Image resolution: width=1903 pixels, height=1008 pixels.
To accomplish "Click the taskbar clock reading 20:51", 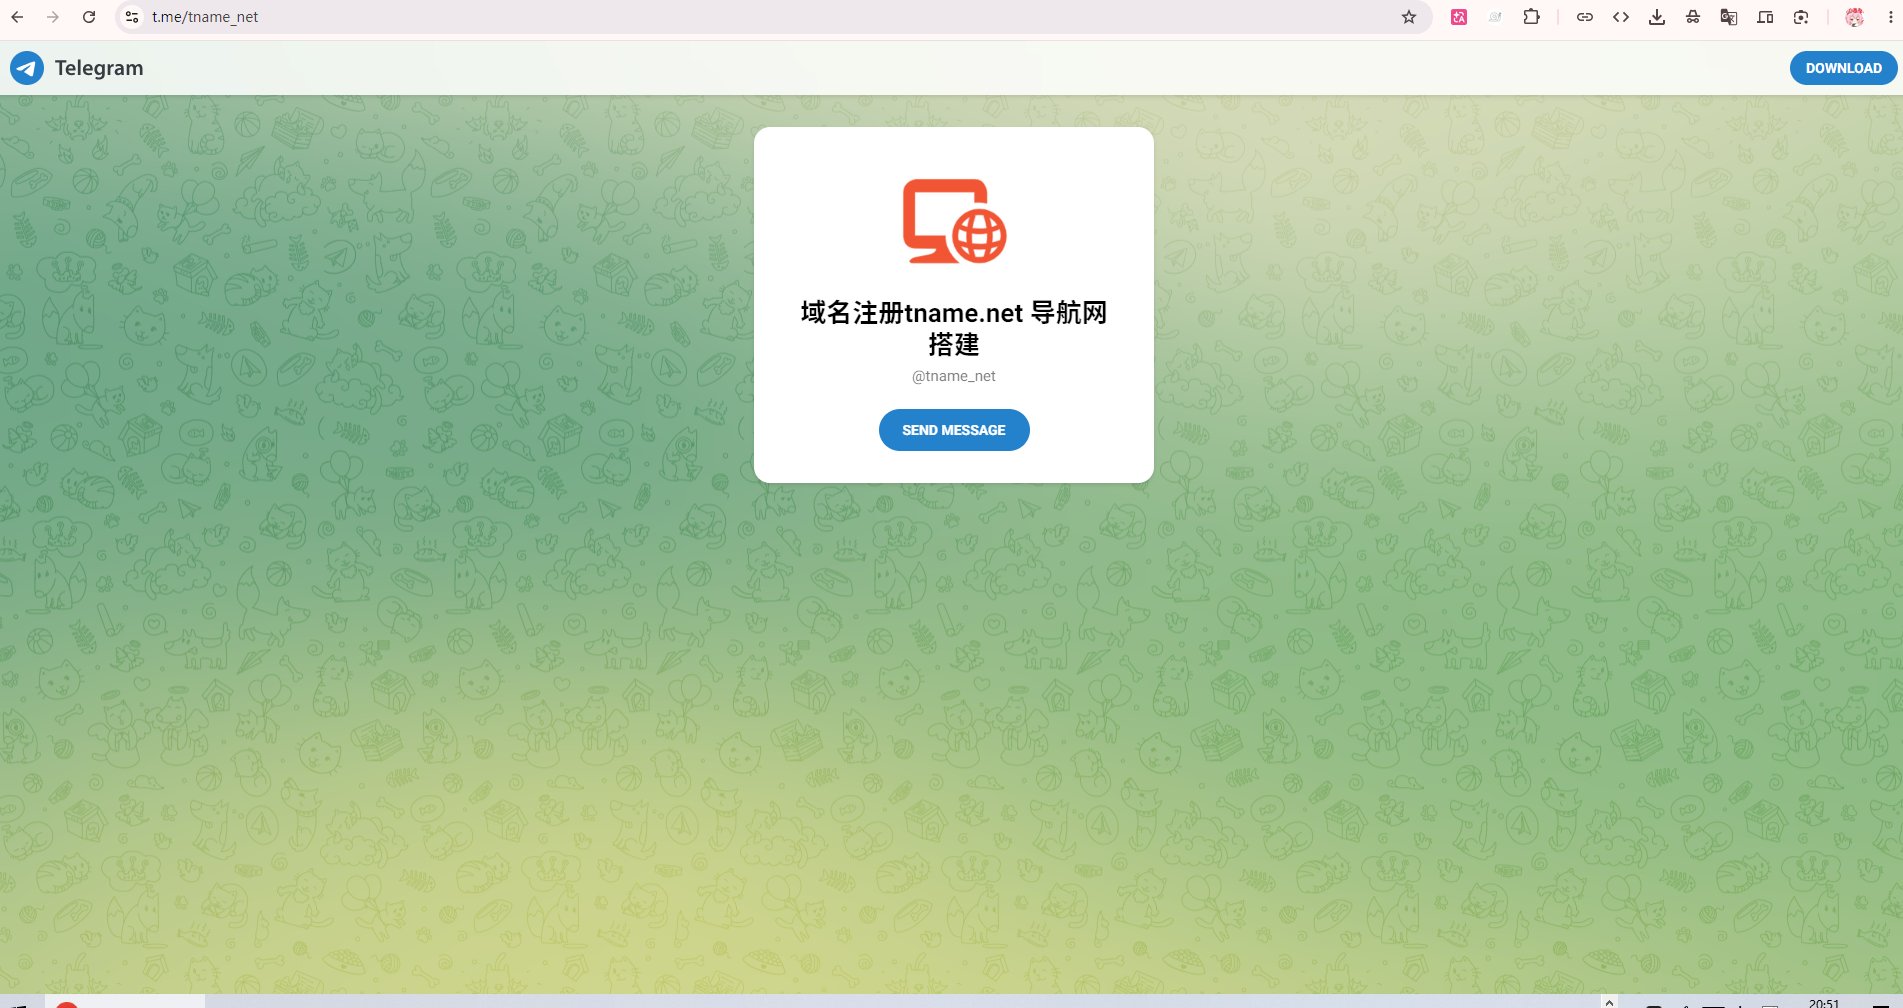I will click(1824, 1003).
